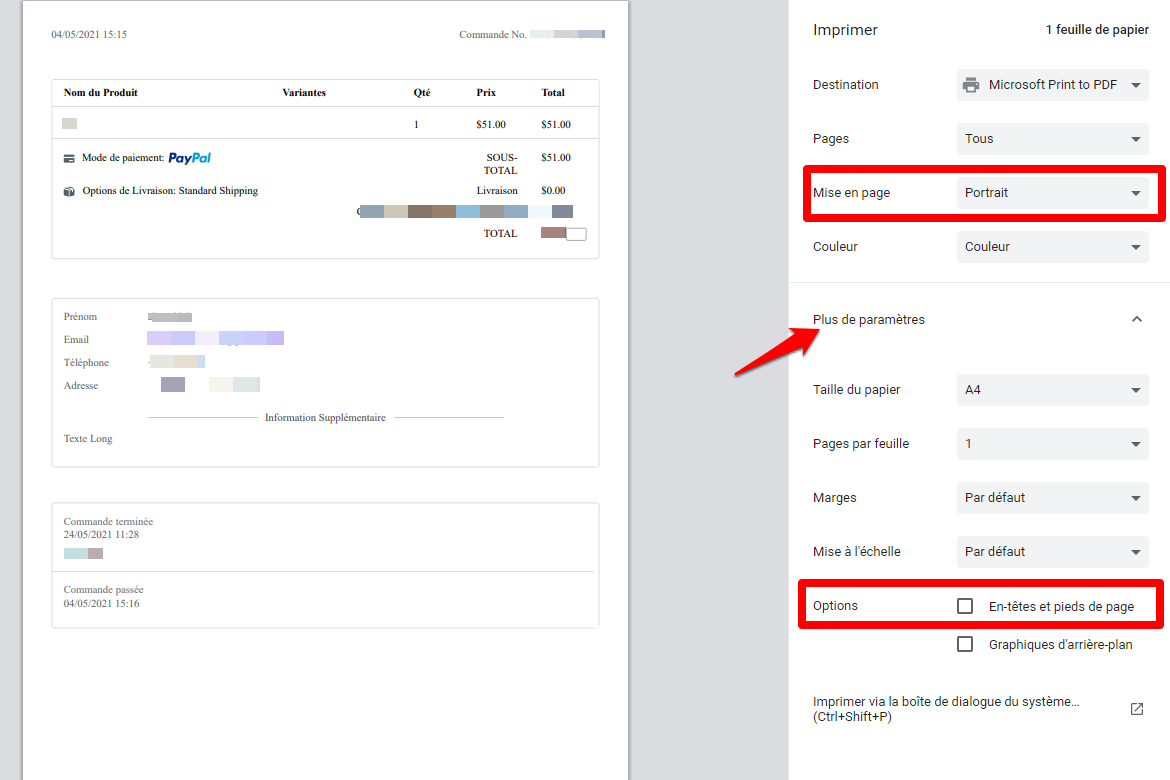
Task: Open the Marges dropdown
Action: click(1052, 497)
